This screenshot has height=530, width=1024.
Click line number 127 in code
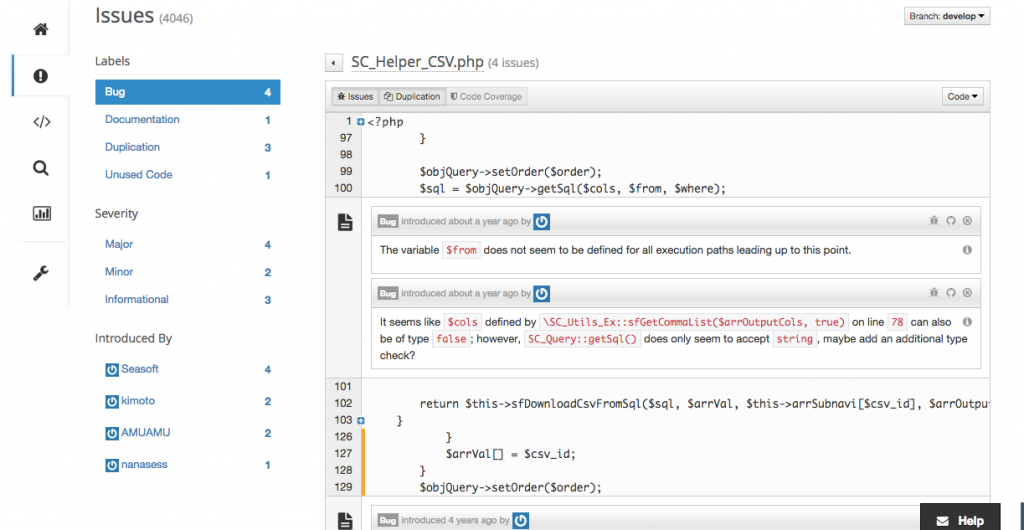click(343, 454)
